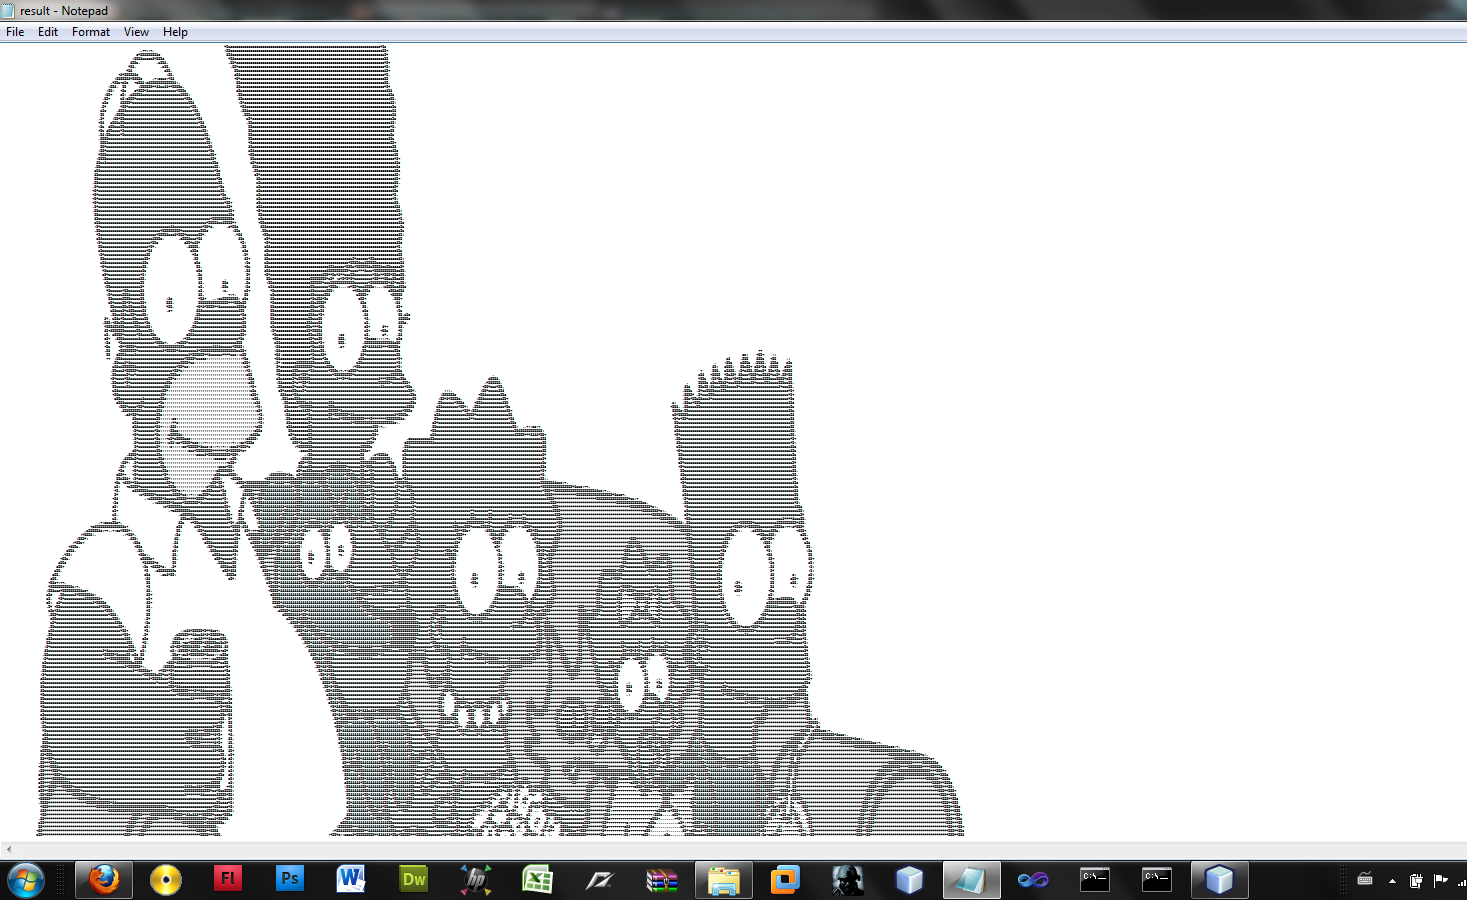
Task: Click the horizontal scrollbar's left arrow
Action: (x=8, y=850)
